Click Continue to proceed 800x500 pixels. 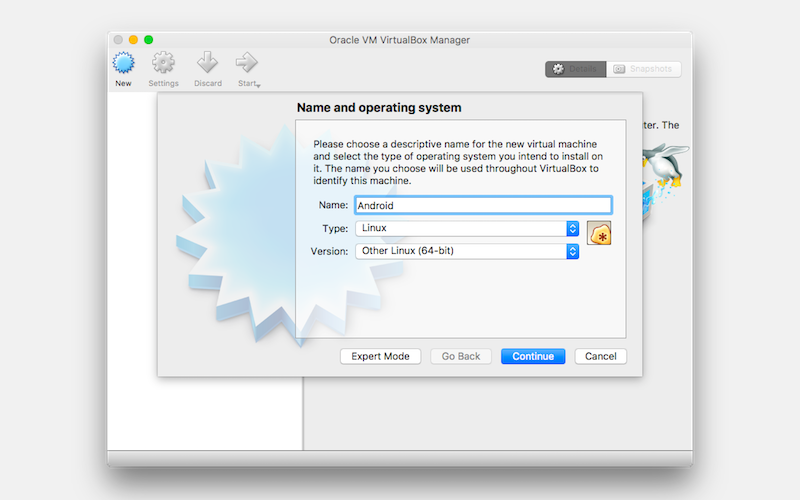coord(533,356)
